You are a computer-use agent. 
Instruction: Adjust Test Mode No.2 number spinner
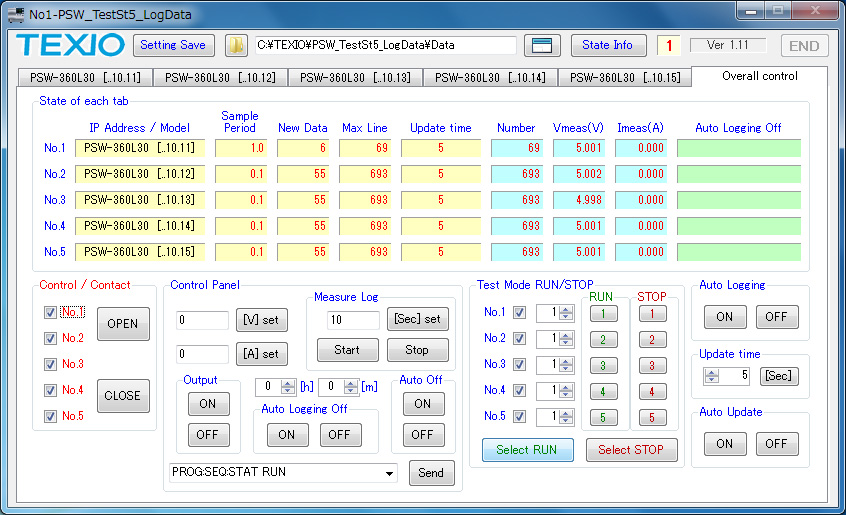pos(565,339)
